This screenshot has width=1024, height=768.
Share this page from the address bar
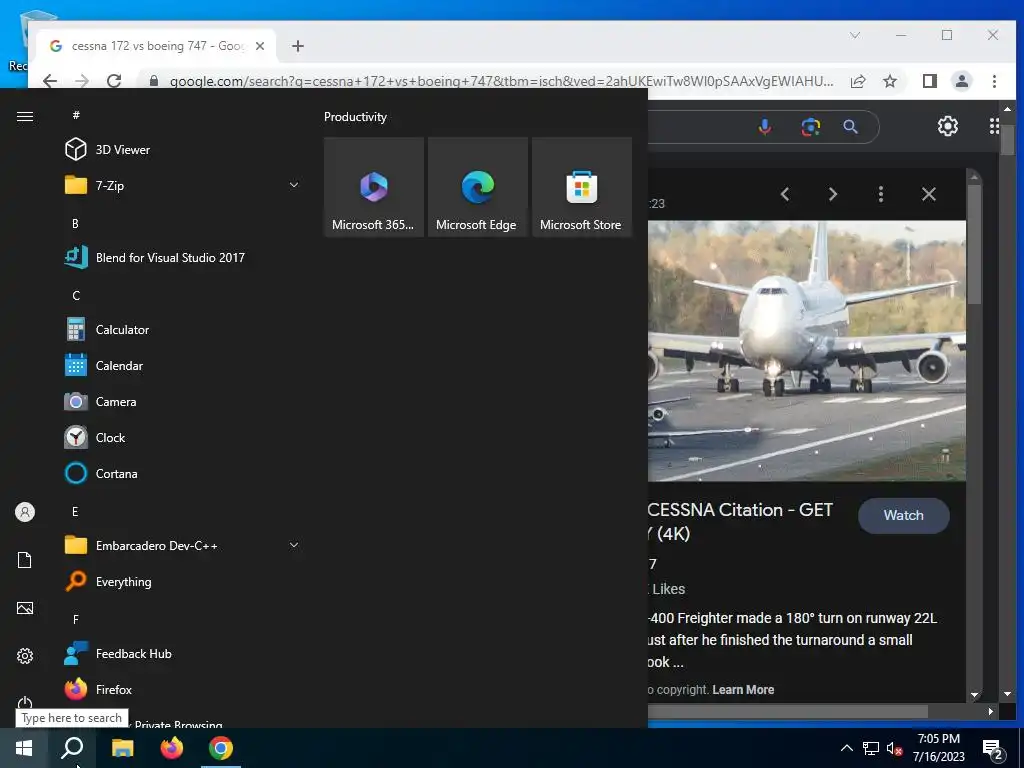point(858,81)
